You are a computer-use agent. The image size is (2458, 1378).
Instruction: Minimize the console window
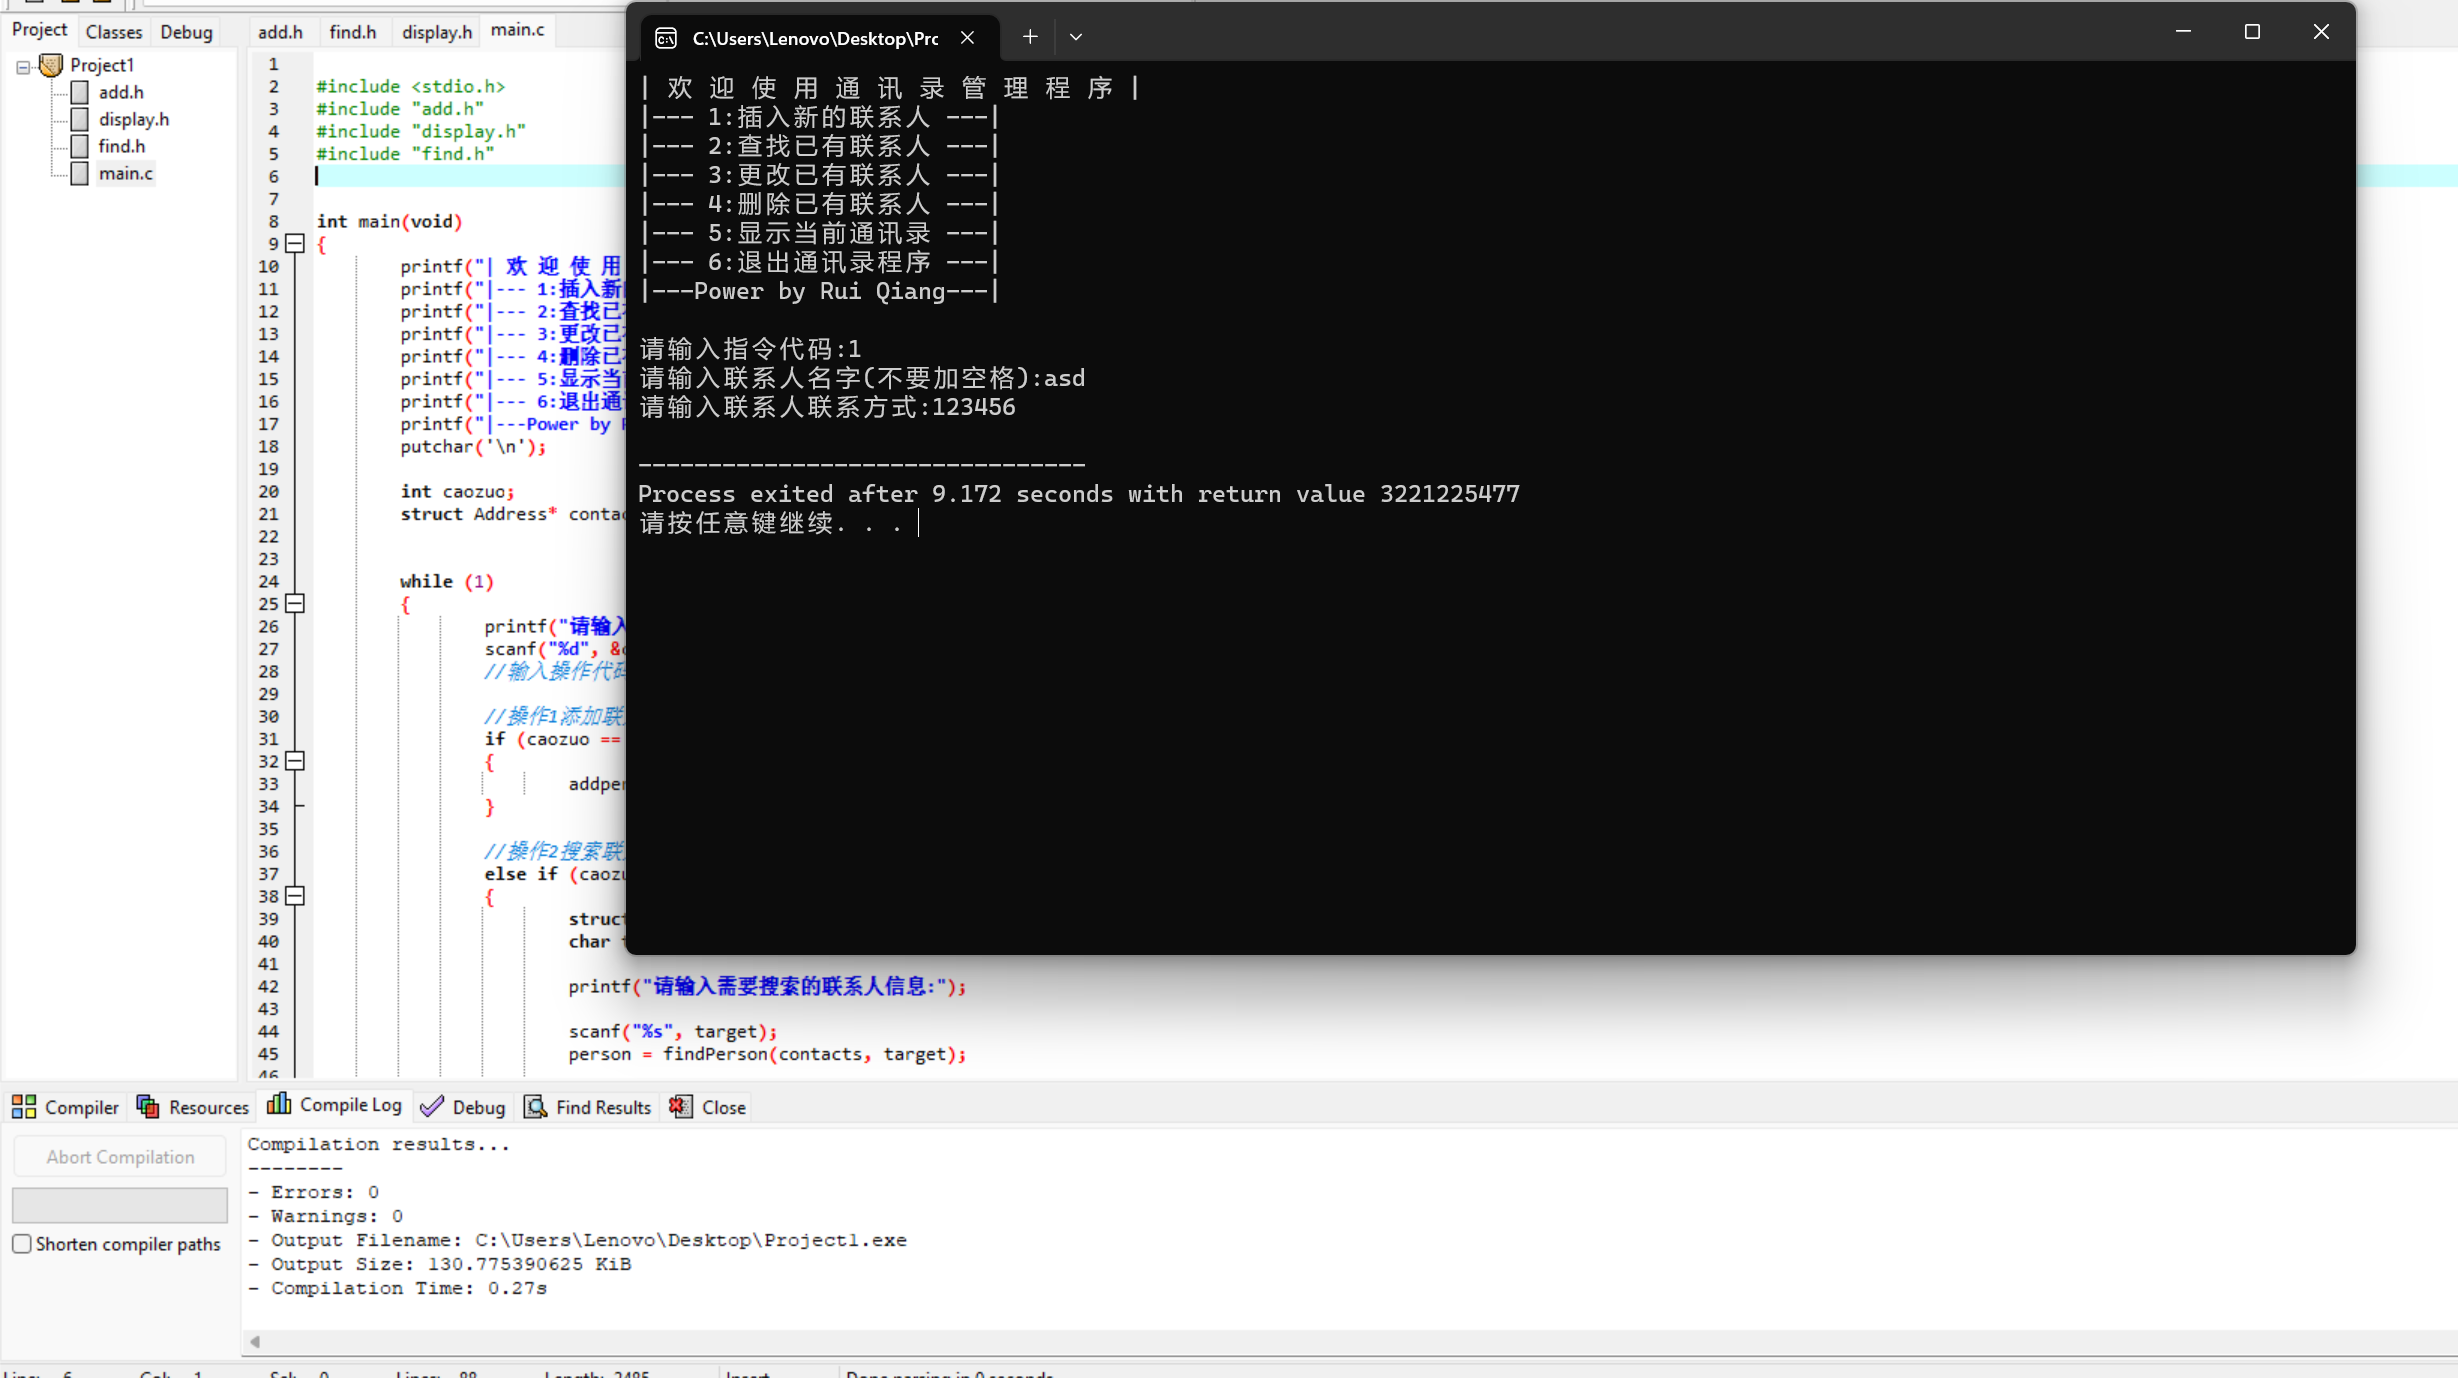(2183, 32)
